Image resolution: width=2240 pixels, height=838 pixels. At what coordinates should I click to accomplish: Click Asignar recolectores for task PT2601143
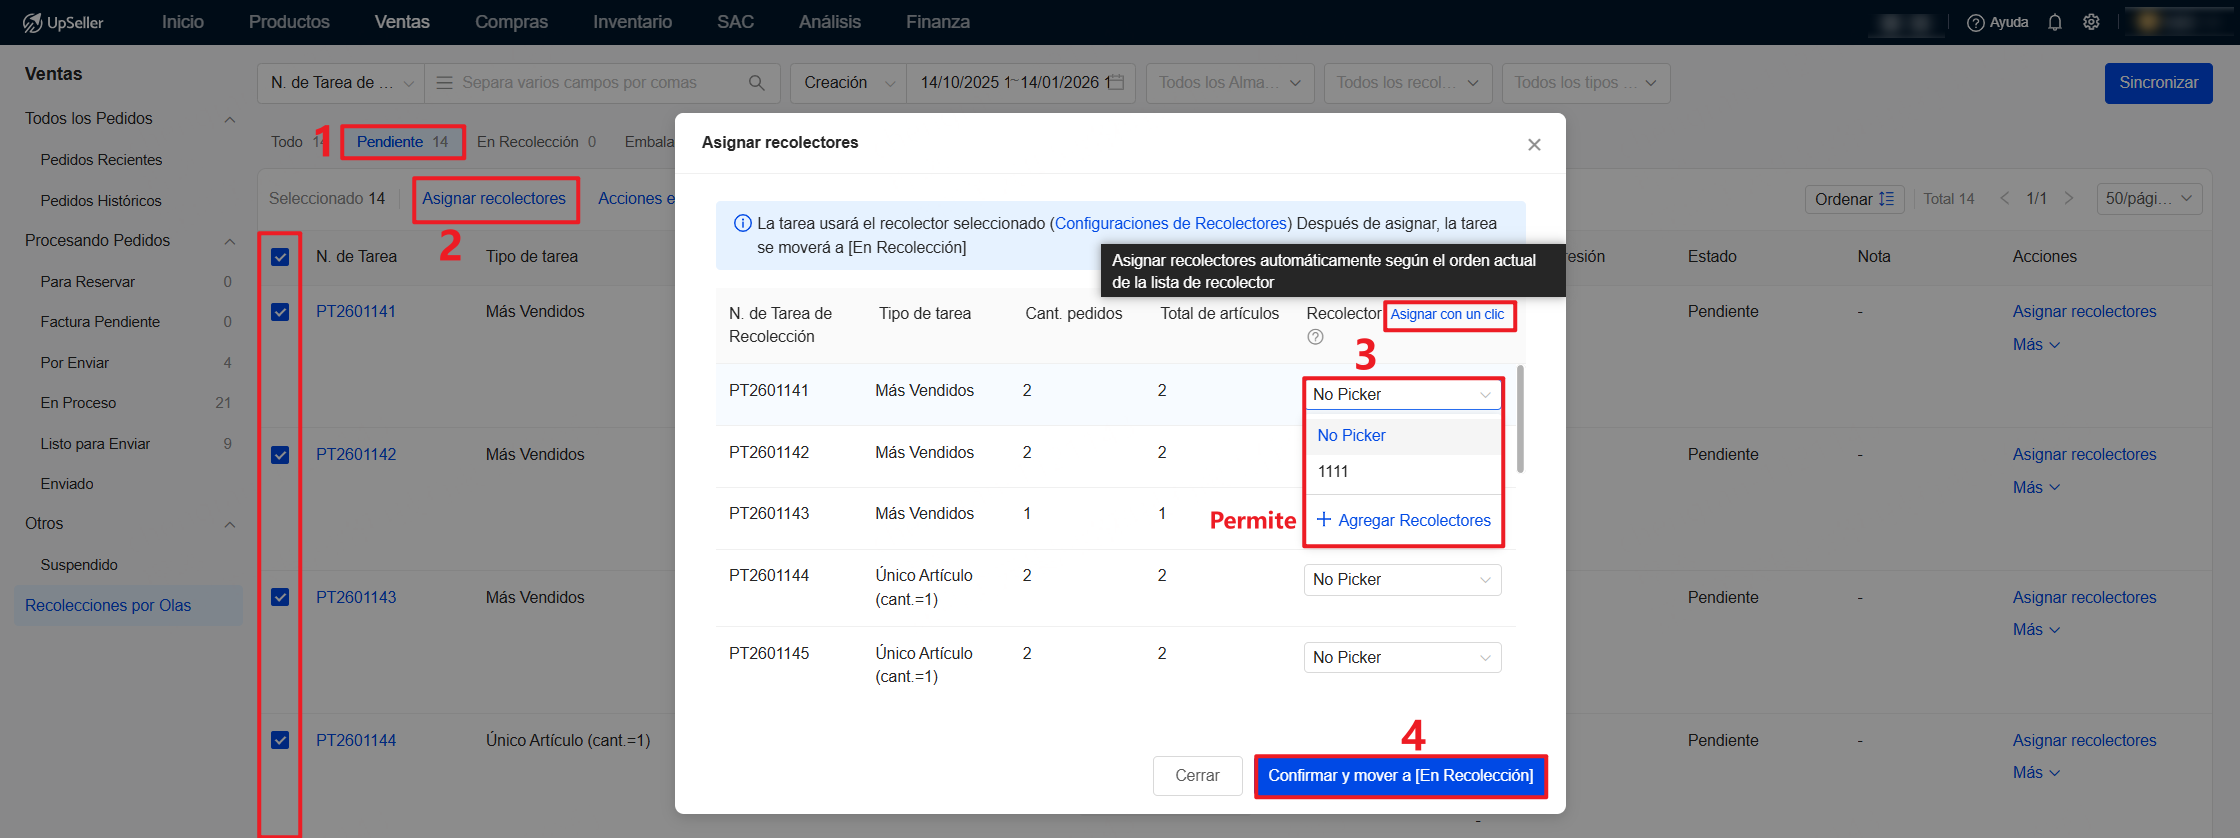coord(2084,598)
